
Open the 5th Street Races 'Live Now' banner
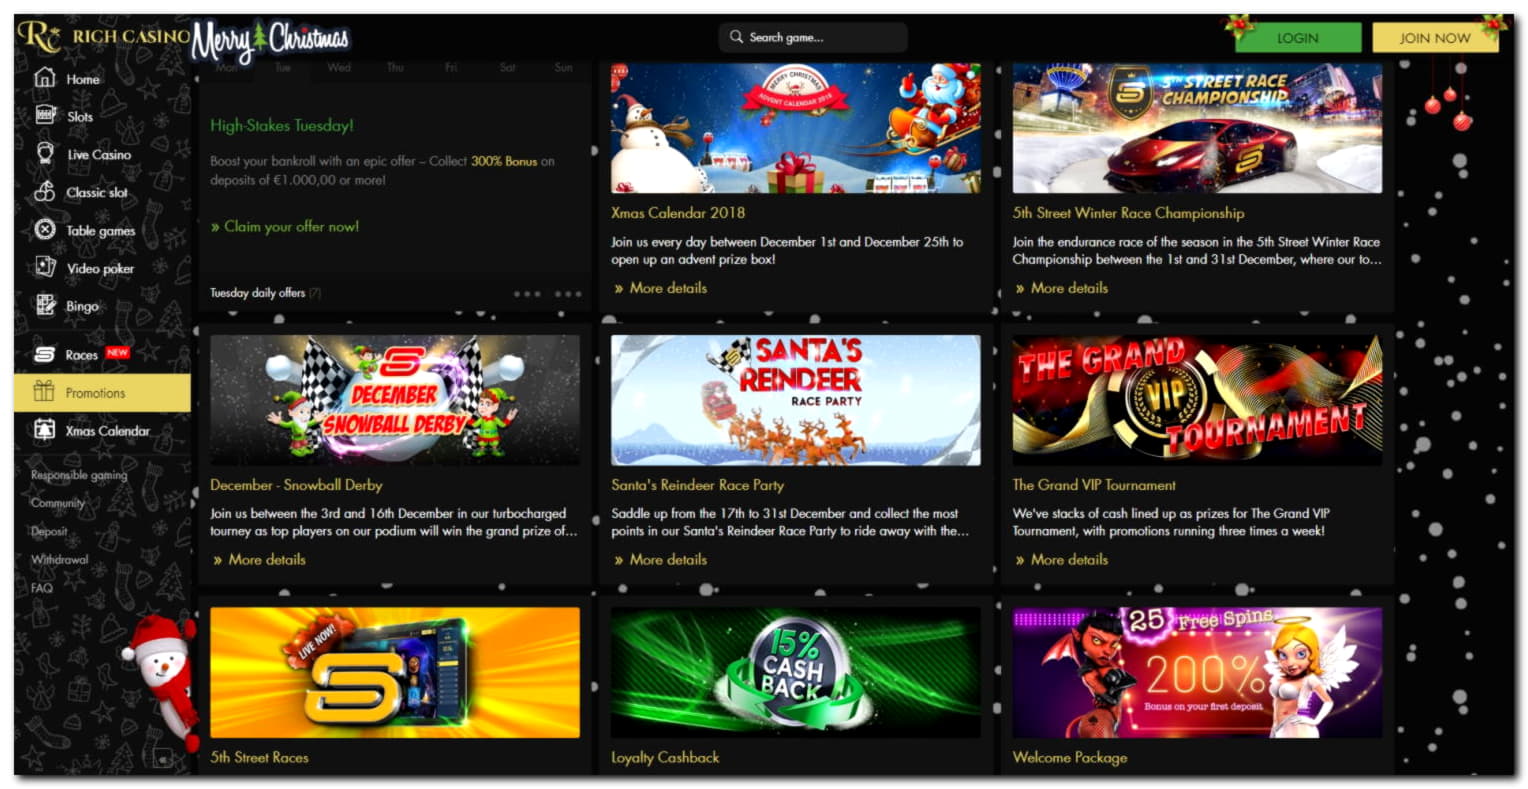pos(395,672)
